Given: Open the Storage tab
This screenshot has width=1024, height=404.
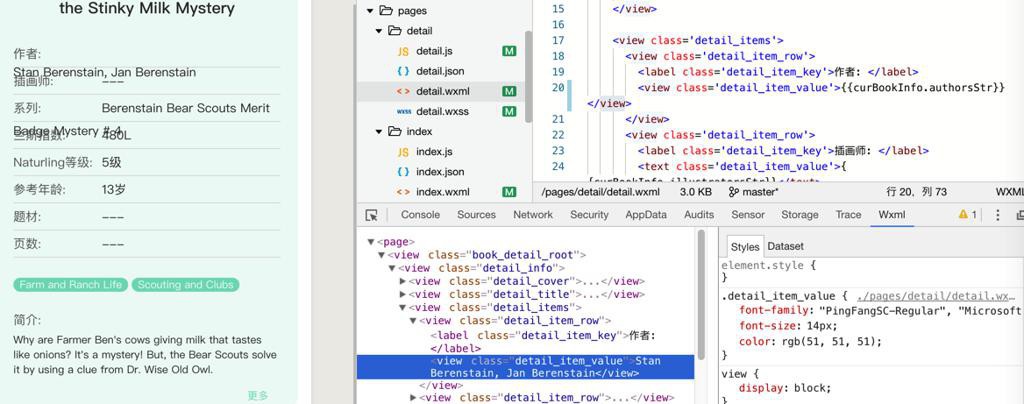Looking at the screenshot, I should coord(800,215).
